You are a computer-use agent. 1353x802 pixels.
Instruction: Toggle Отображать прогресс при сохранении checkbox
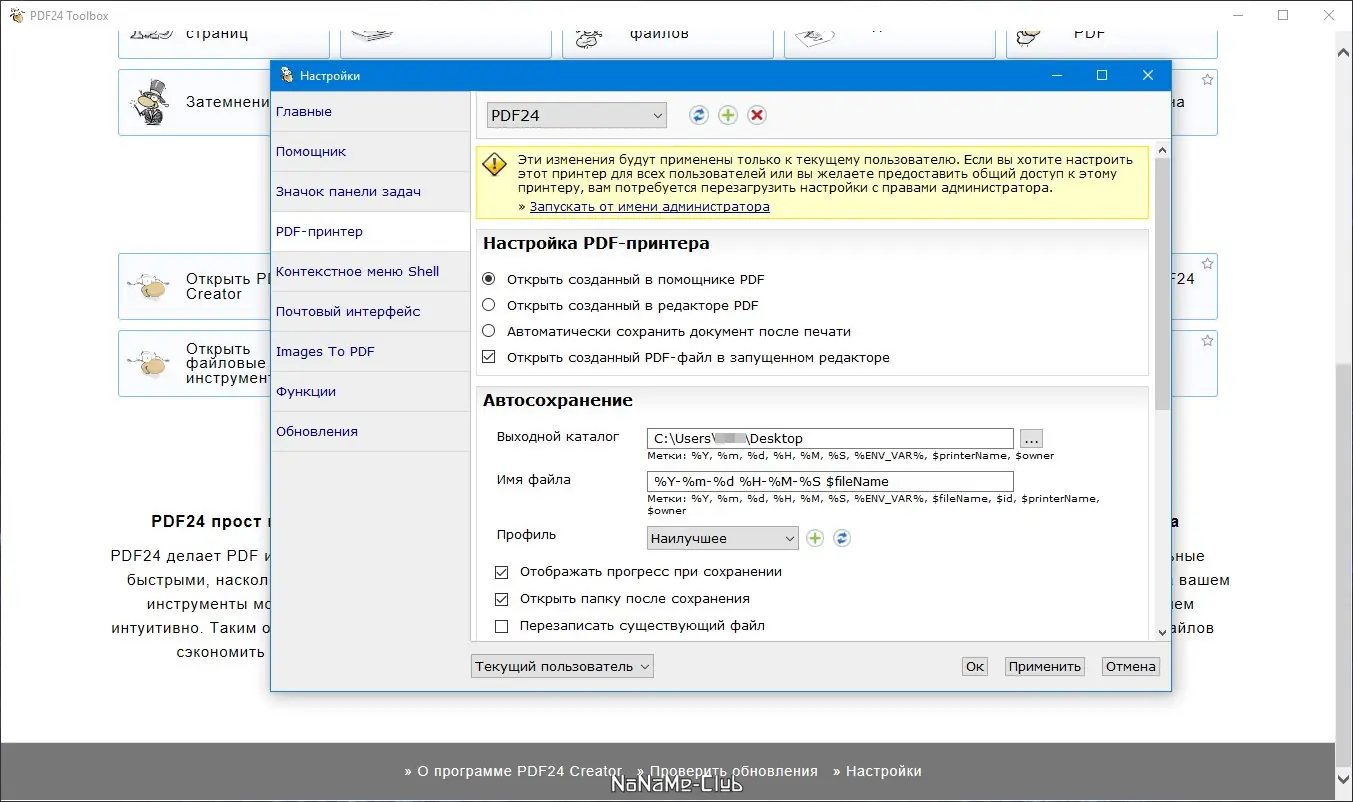point(502,572)
